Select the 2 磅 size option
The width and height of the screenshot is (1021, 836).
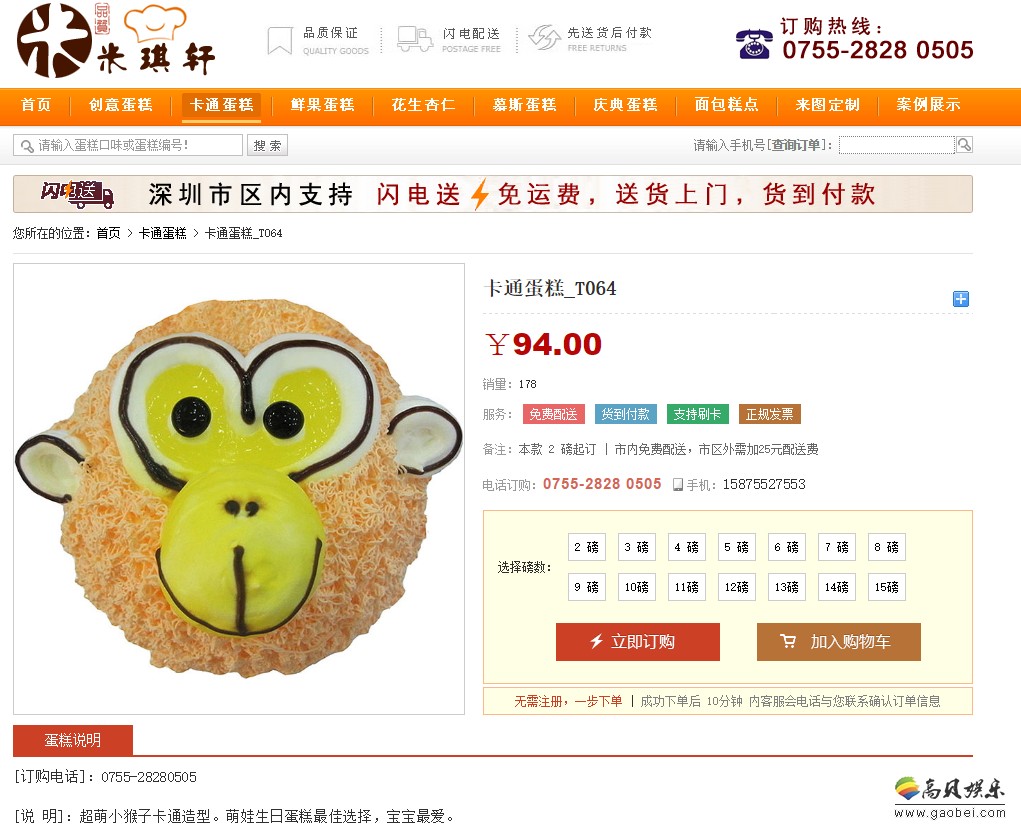click(x=587, y=547)
